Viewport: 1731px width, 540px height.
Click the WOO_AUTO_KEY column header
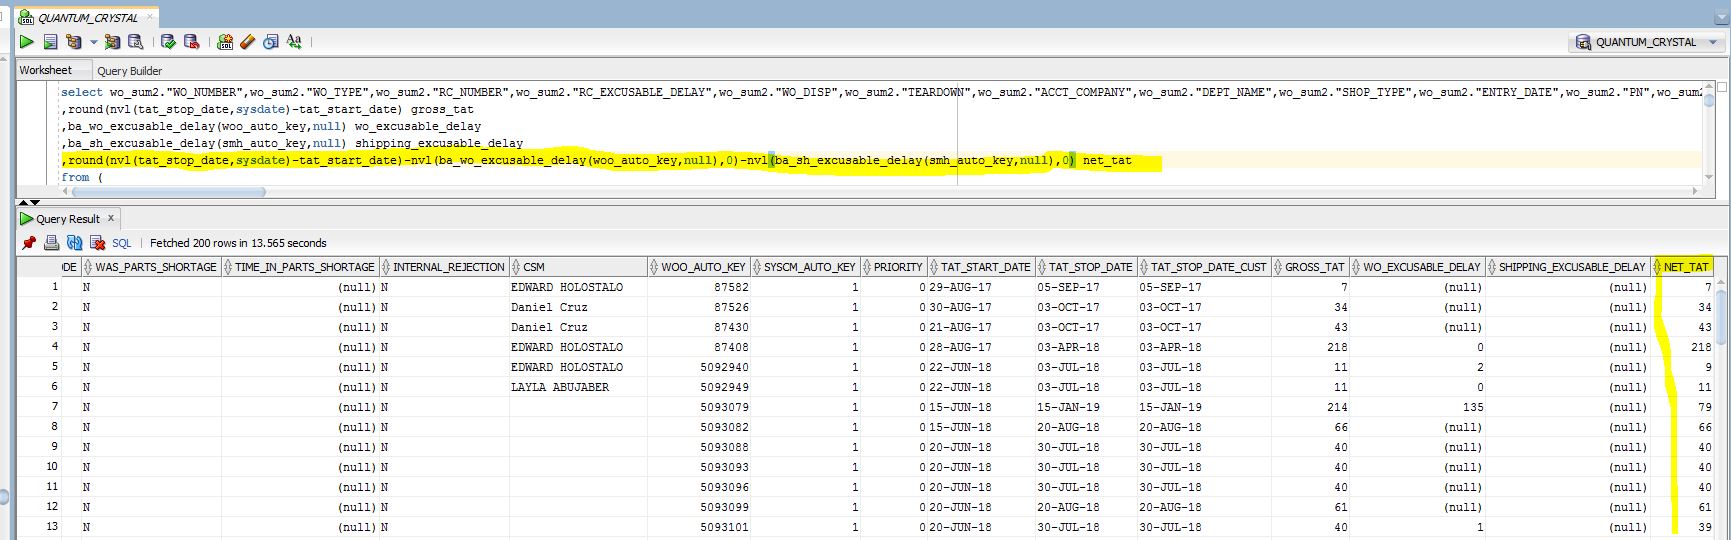[699, 267]
